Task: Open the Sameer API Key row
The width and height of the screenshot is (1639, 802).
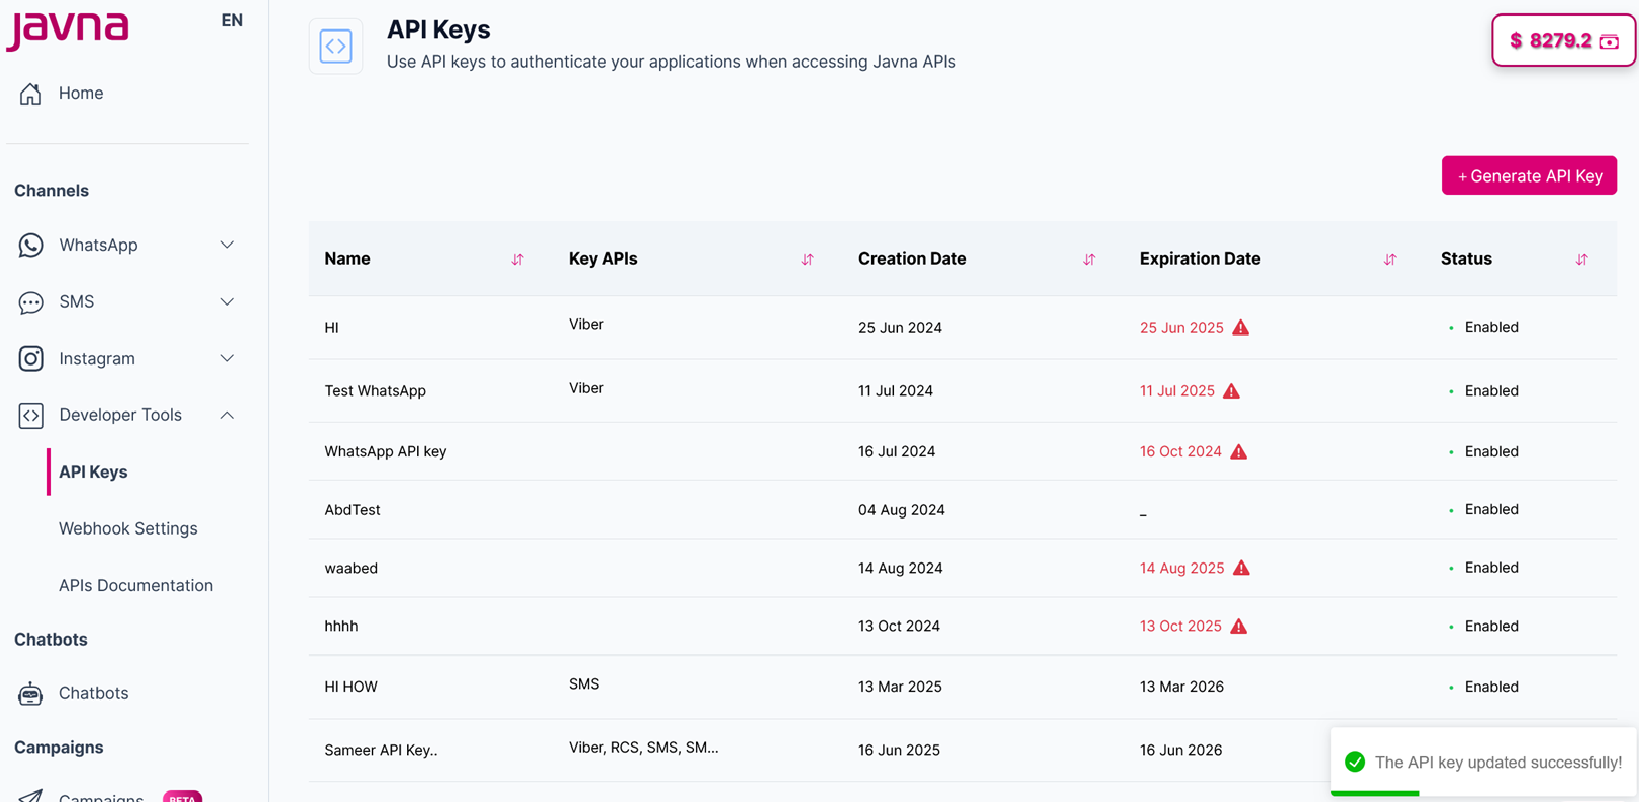Action: tap(381, 750)
